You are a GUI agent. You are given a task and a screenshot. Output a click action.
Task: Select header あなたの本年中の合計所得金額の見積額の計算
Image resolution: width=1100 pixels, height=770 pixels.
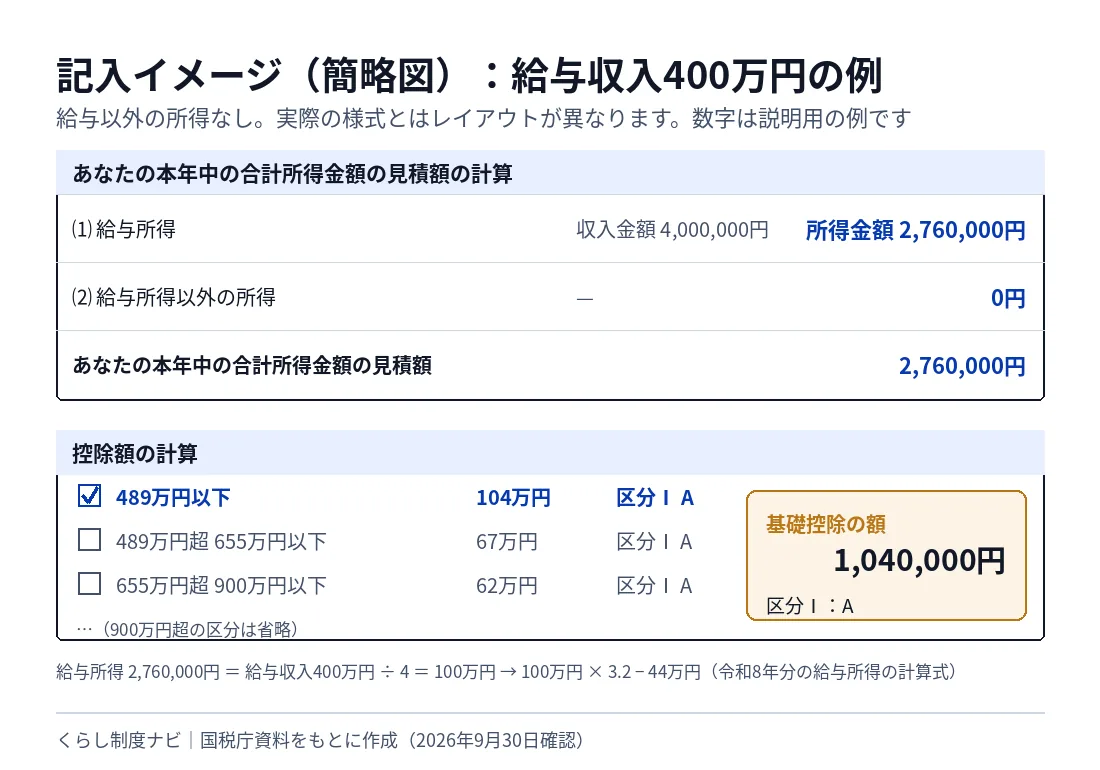point(293,173)
